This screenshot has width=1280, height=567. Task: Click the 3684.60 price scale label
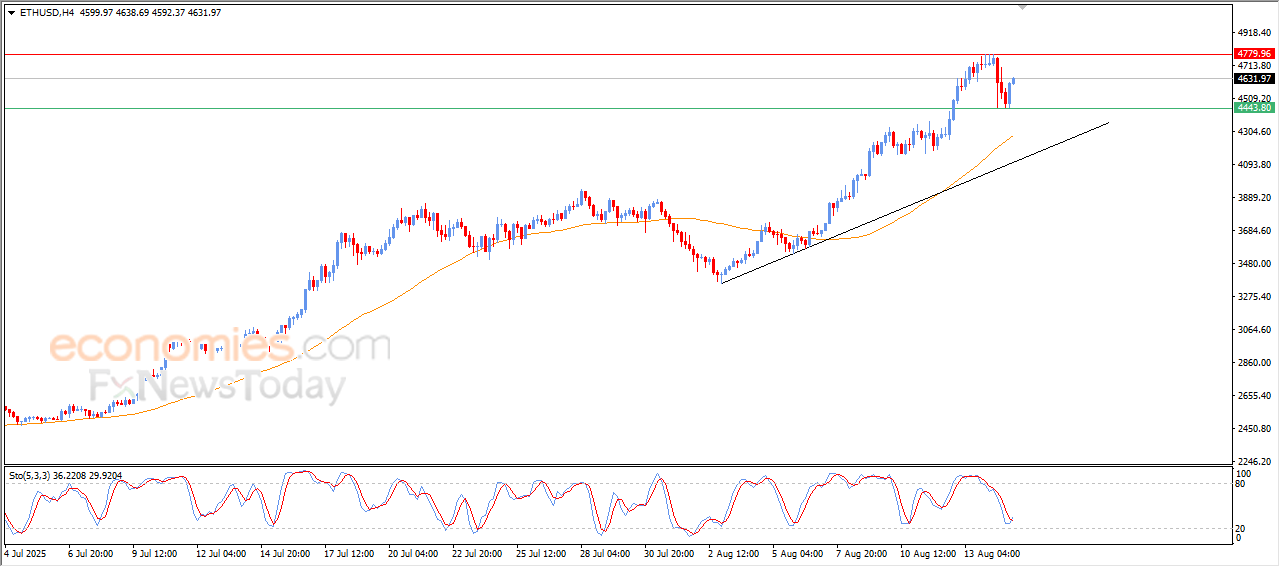tap(1253, 231)
